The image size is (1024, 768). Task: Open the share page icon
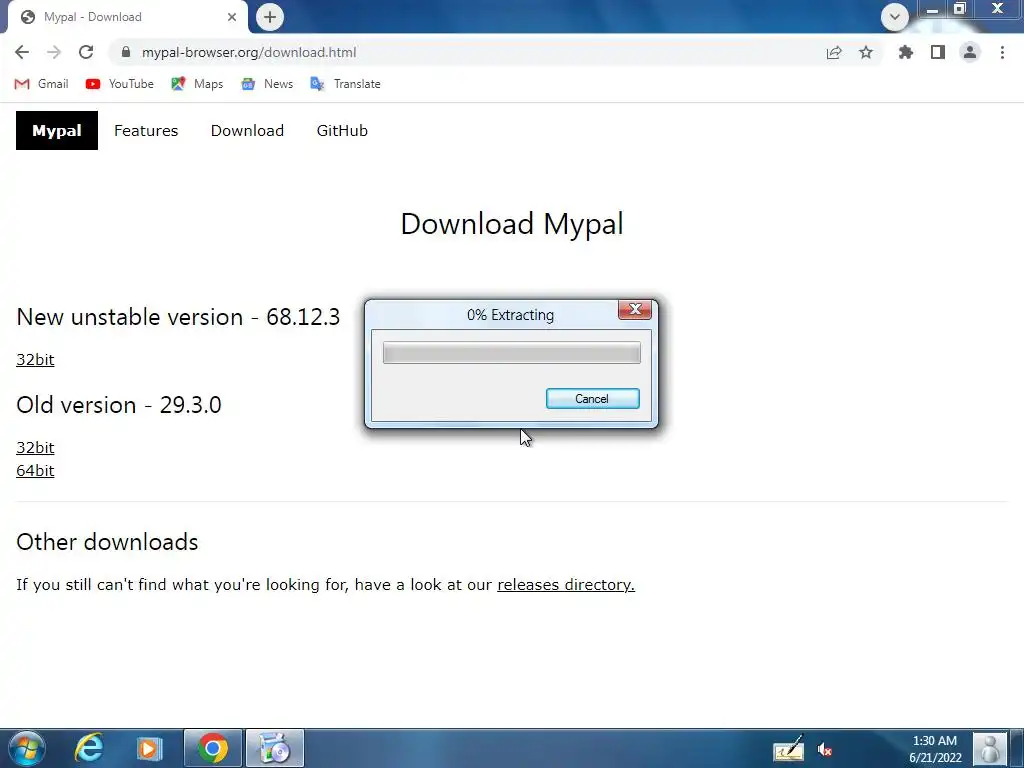tap(834, 52)
